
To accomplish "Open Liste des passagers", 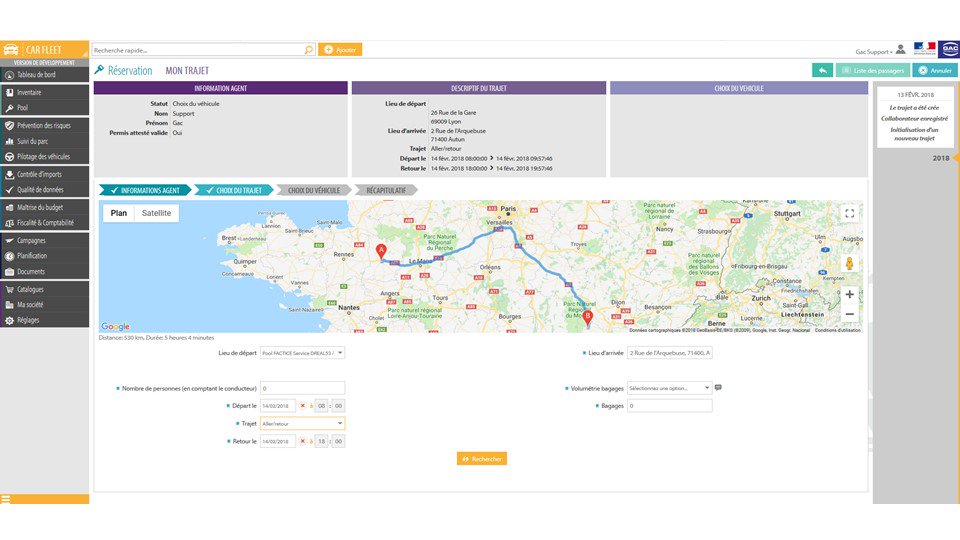I will [872, 70].
